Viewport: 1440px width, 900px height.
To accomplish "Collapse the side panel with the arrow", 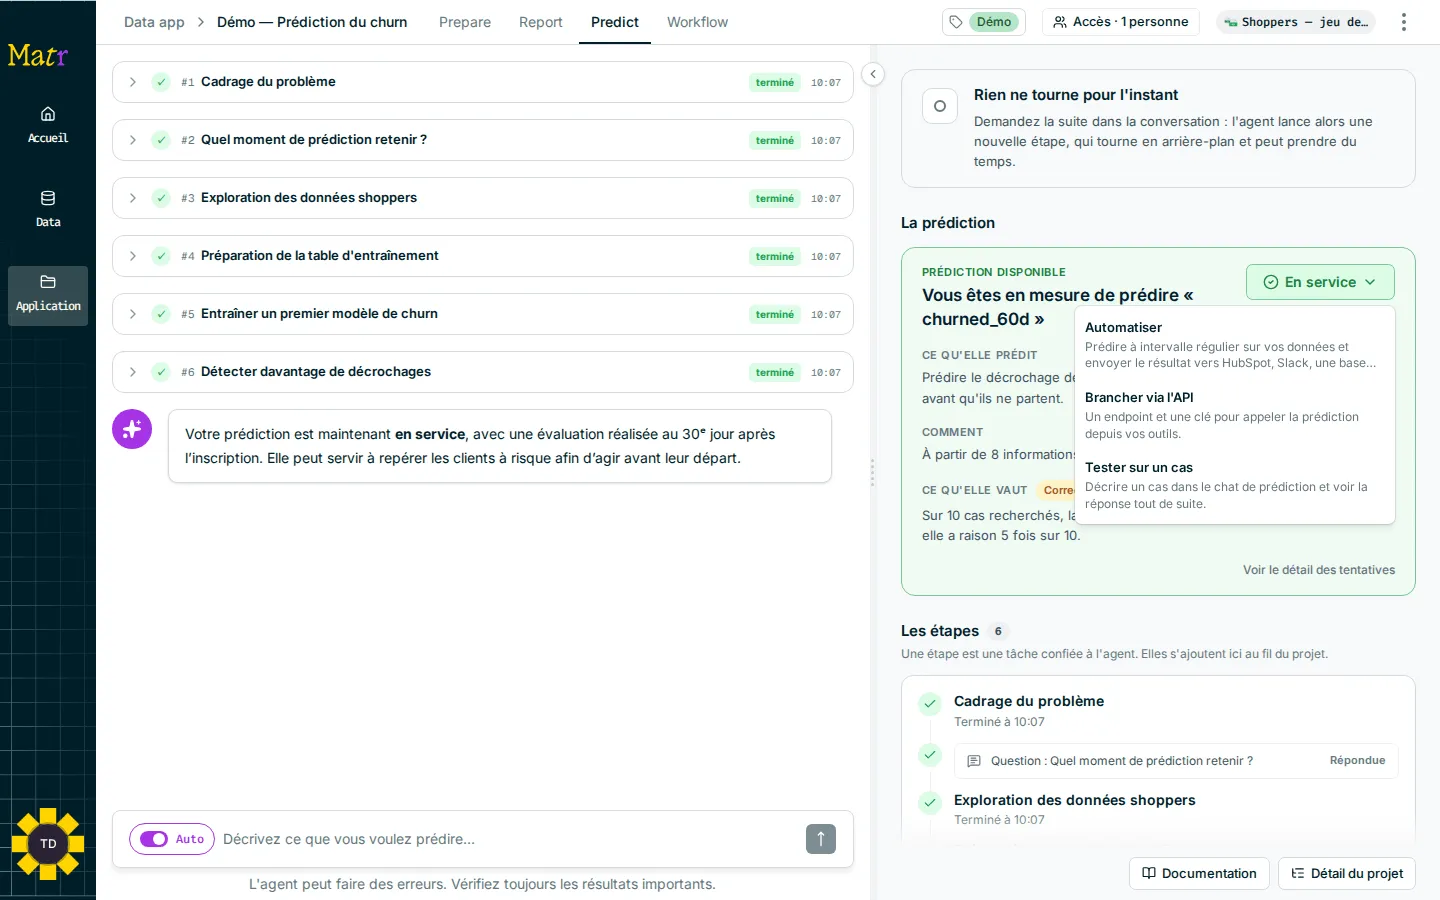I will (x=873, y=74).
